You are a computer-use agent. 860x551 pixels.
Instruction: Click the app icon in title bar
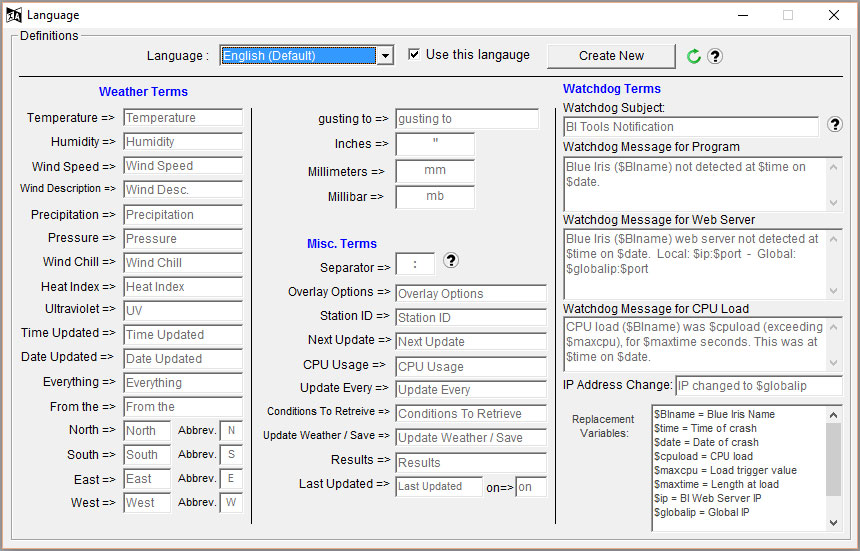click(14, 15)
